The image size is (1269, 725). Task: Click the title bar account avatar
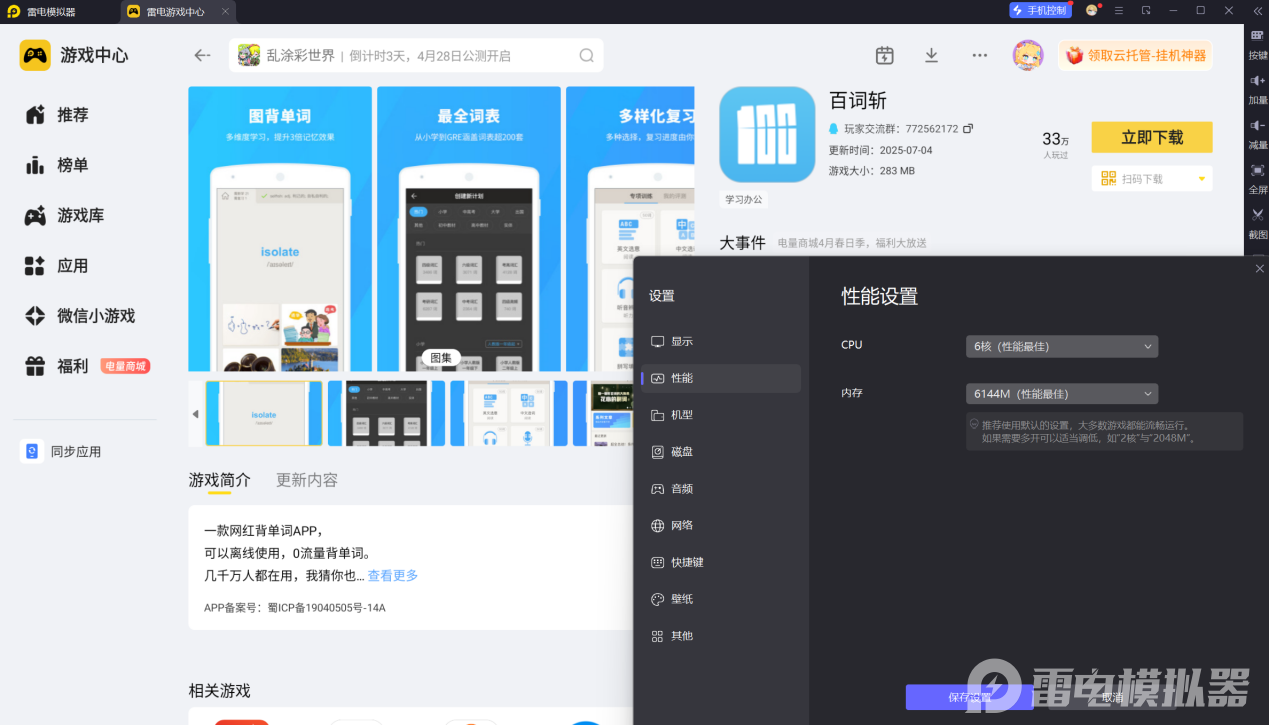click(1092, 11)
